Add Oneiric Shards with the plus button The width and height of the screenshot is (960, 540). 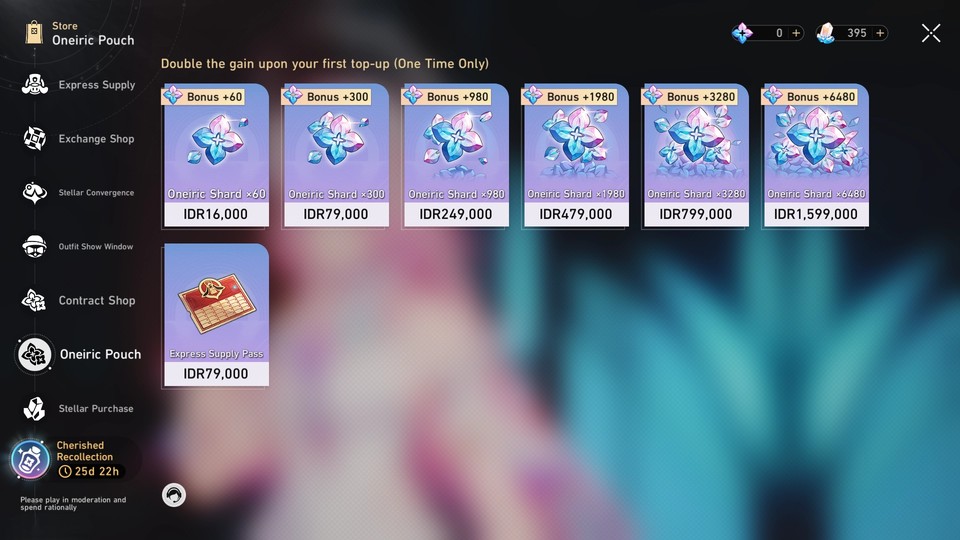point(796,33)
